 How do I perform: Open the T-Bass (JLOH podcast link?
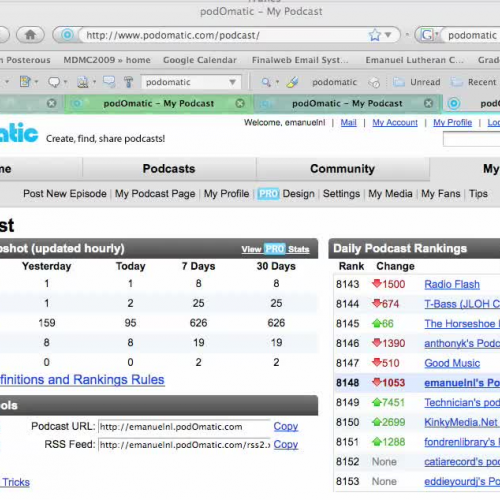point(462,304)
